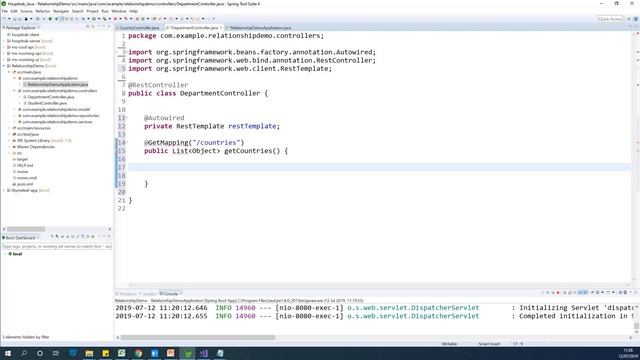
Task: Open the Javadoc view tab
Action: coord(149,294)
